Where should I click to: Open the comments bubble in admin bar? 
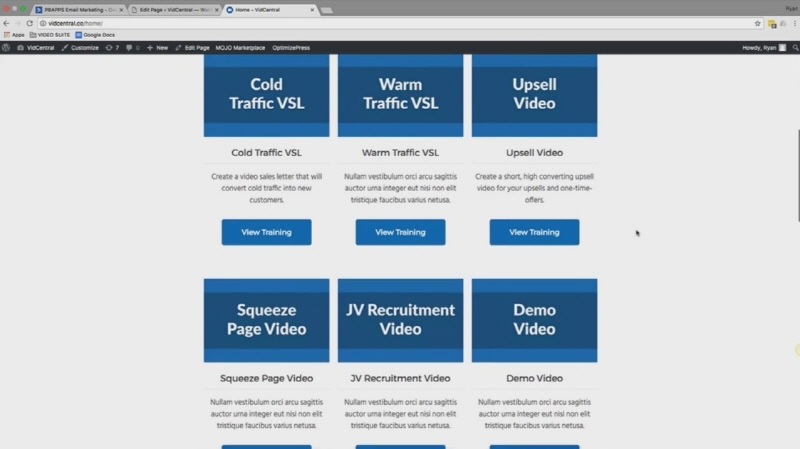[133, 47]
